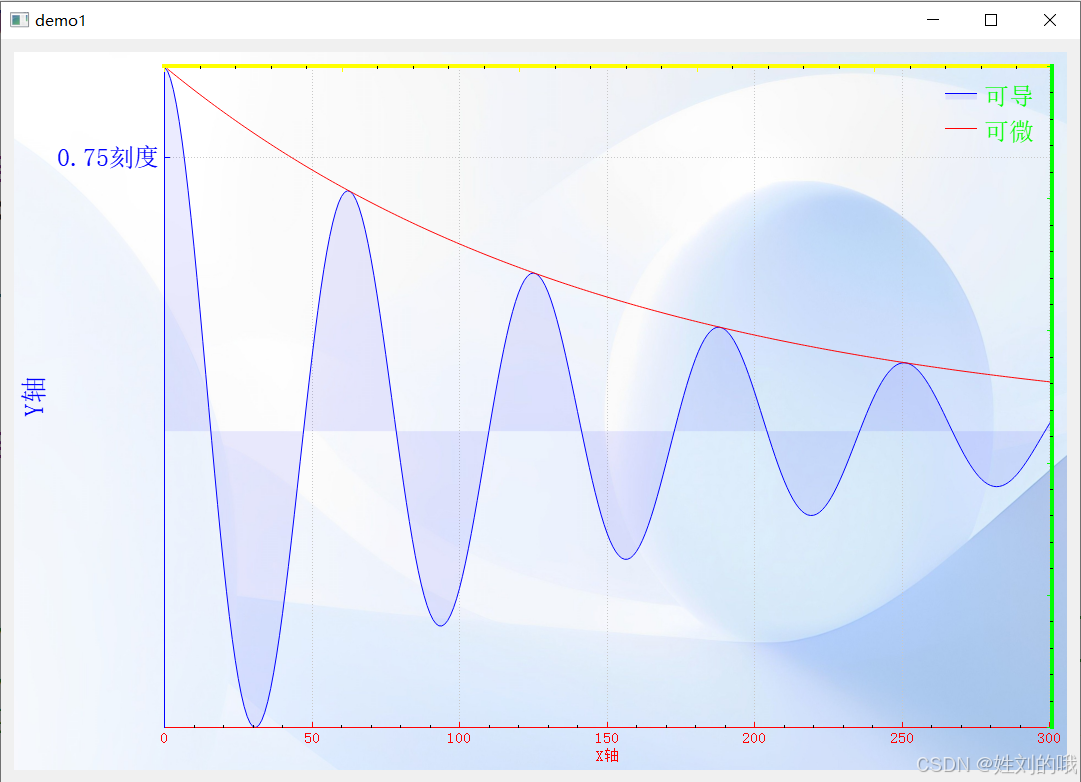The image size is (1081, 782).
Task: Click the 0.75刻度 Y-axis tick label
Action: tap(108, 158)
